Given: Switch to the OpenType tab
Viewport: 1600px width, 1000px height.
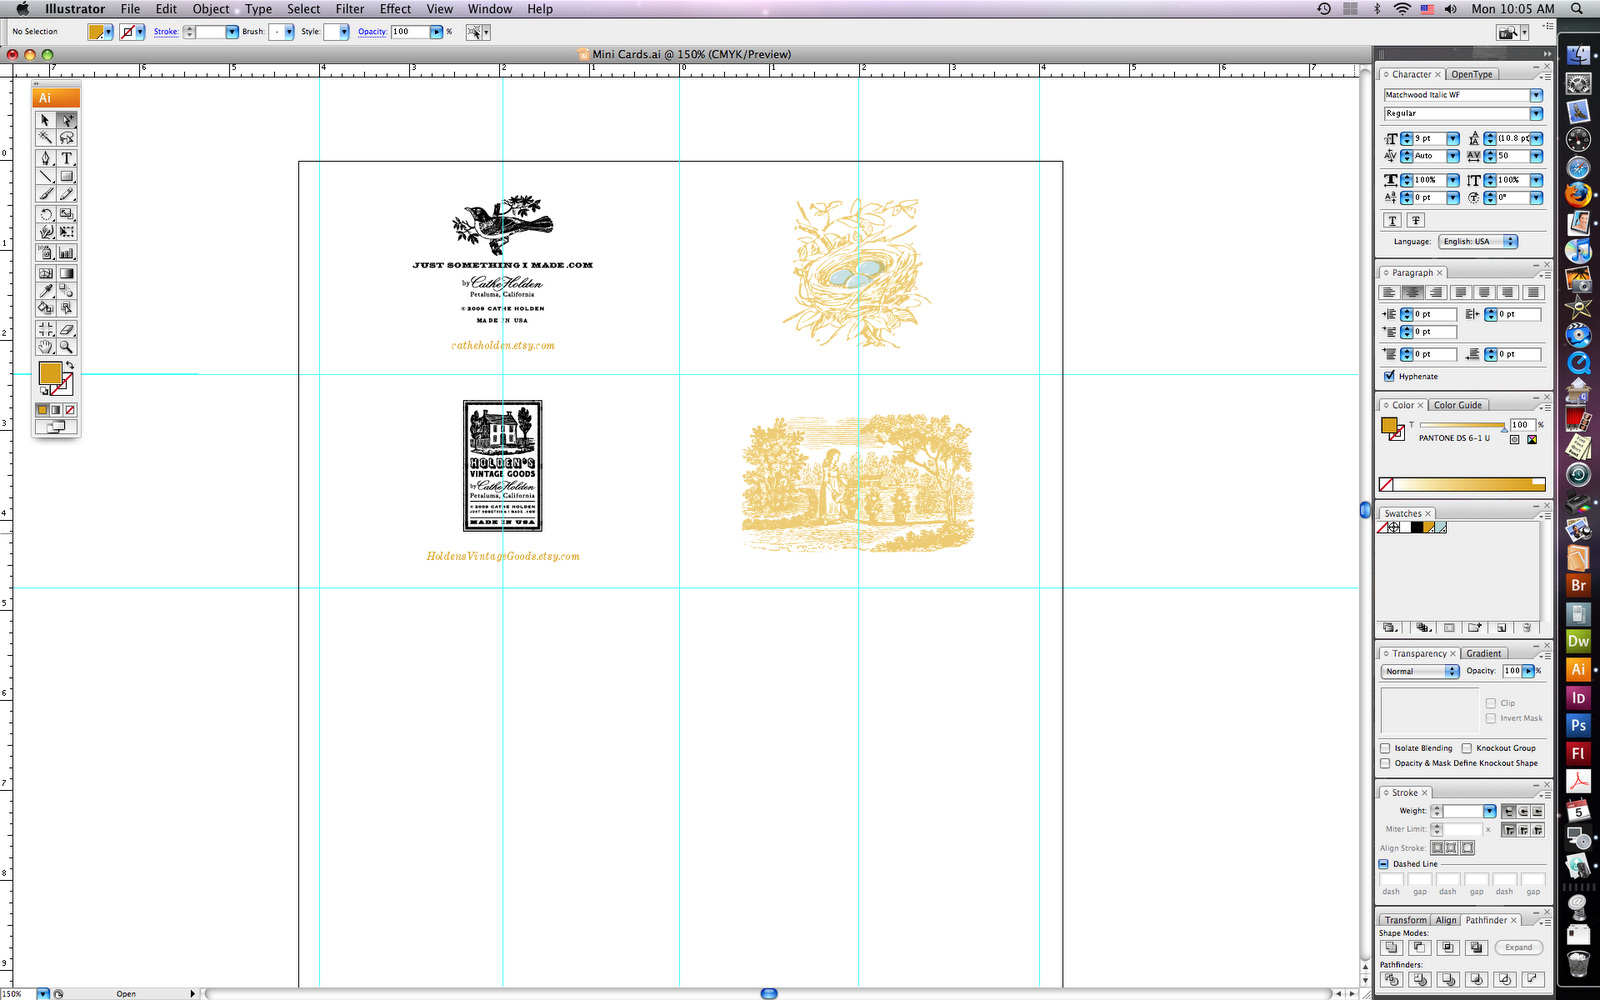Looking at the screenshot, I should 1472,74.
